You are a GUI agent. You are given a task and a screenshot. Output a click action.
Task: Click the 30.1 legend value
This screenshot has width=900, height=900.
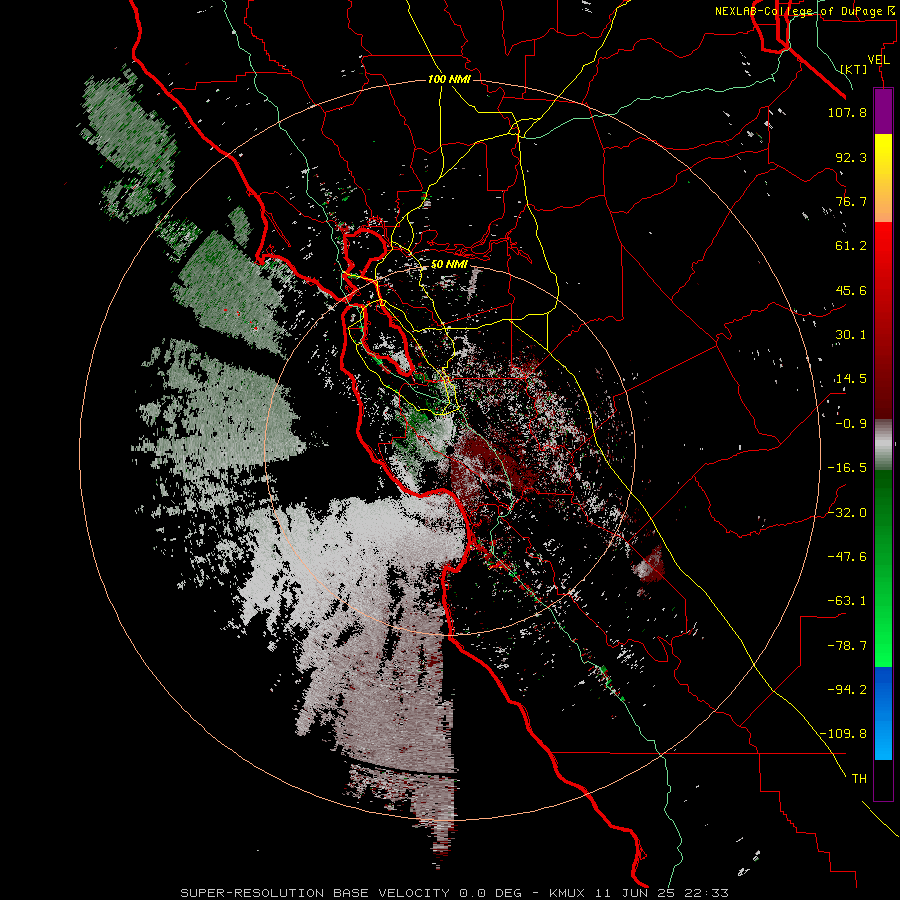click(x=851, y=335)
